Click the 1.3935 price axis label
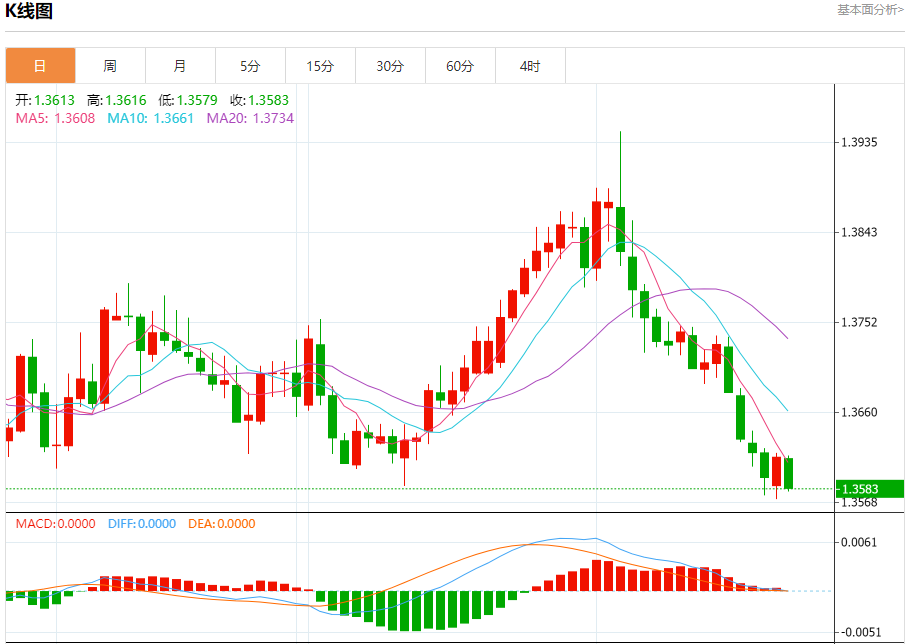The width and height of the screenshot is (914, 644). (859, 142)
